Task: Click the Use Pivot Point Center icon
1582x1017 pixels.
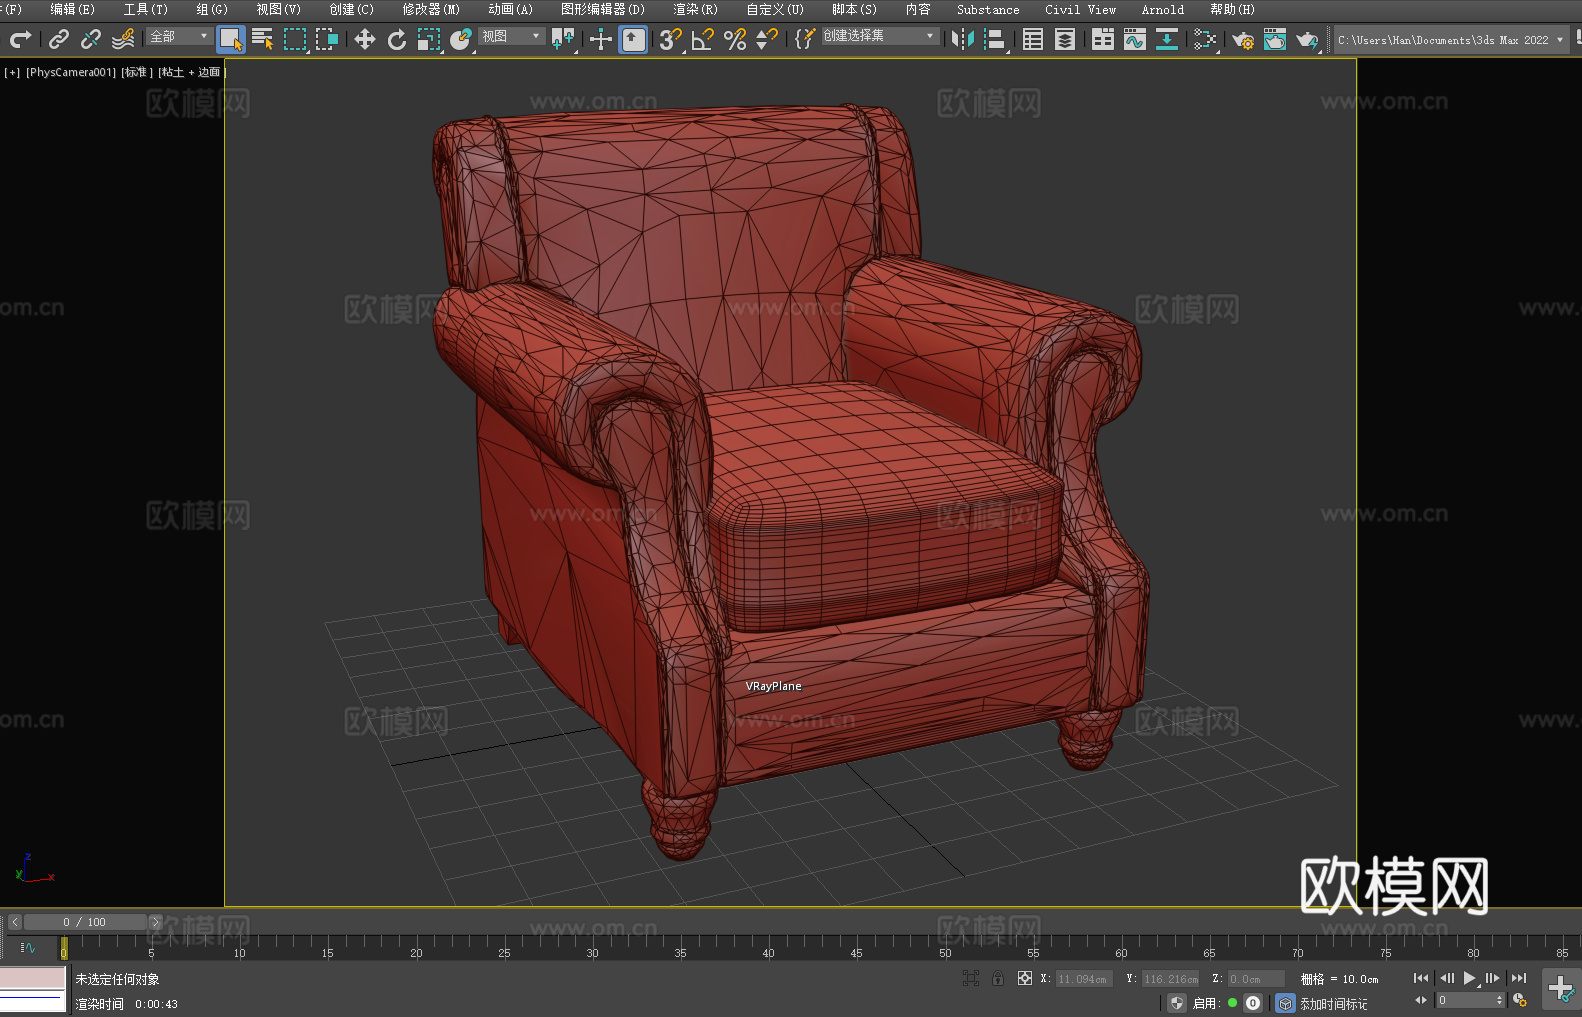Action: point(563,39)
